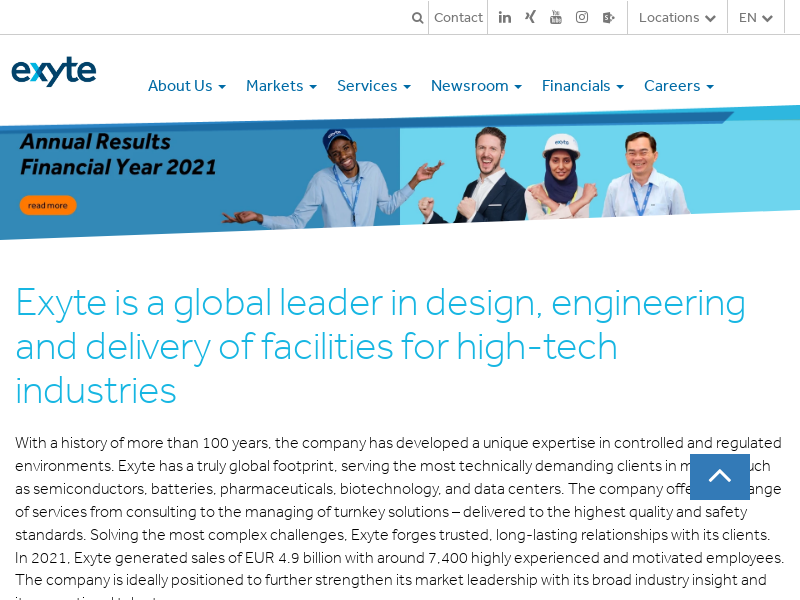
Task: Expand the Careers menu
Action: [x=679, y=86]
